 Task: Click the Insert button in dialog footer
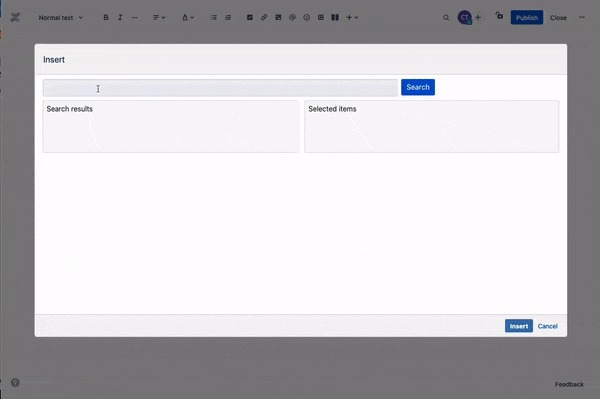click(x=518, y=326)
